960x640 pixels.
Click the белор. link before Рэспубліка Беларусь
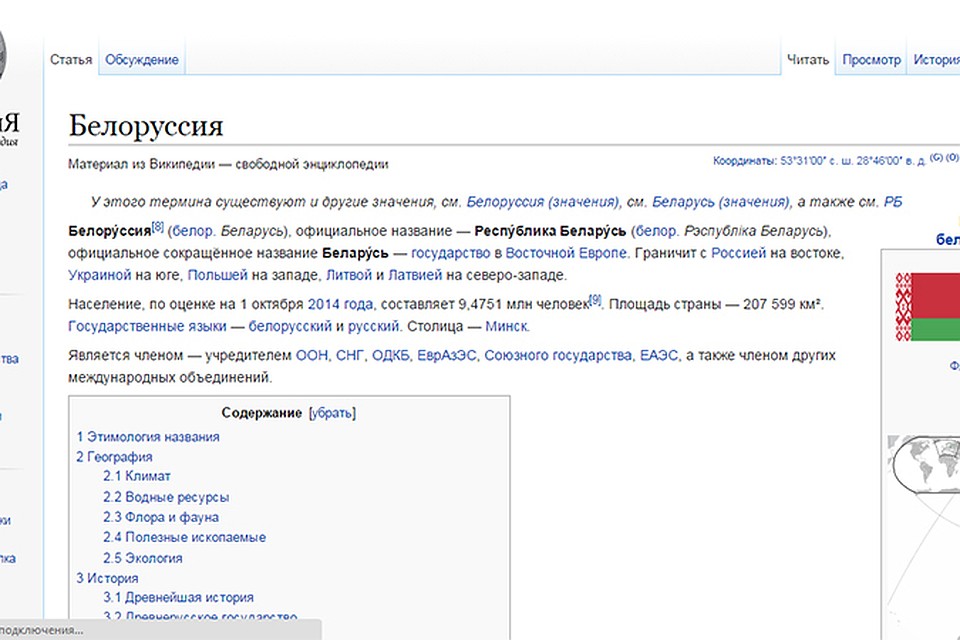tap(657, 231)
